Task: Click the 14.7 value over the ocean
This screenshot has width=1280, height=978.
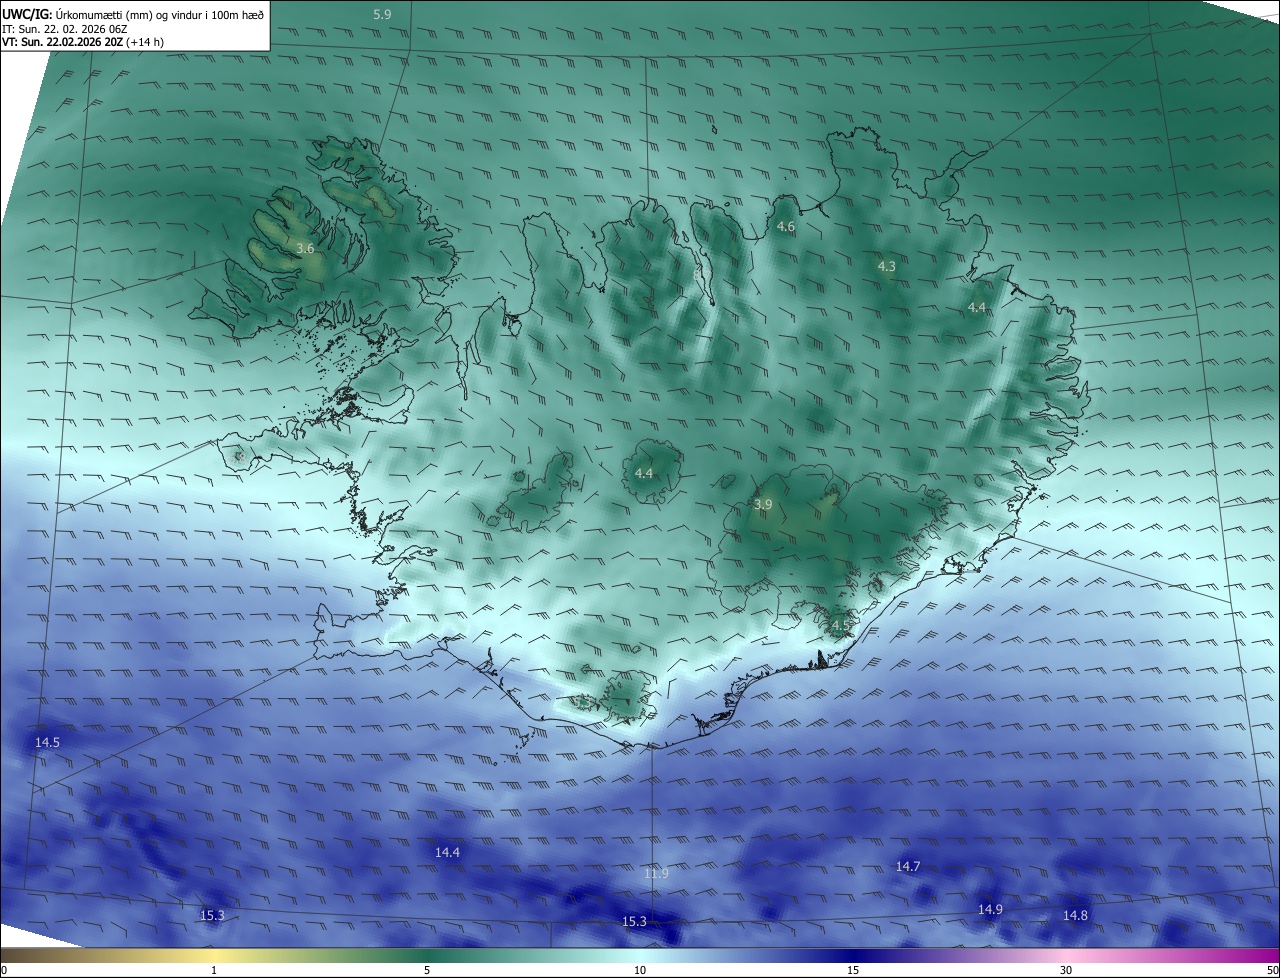Action: (908, 866)
